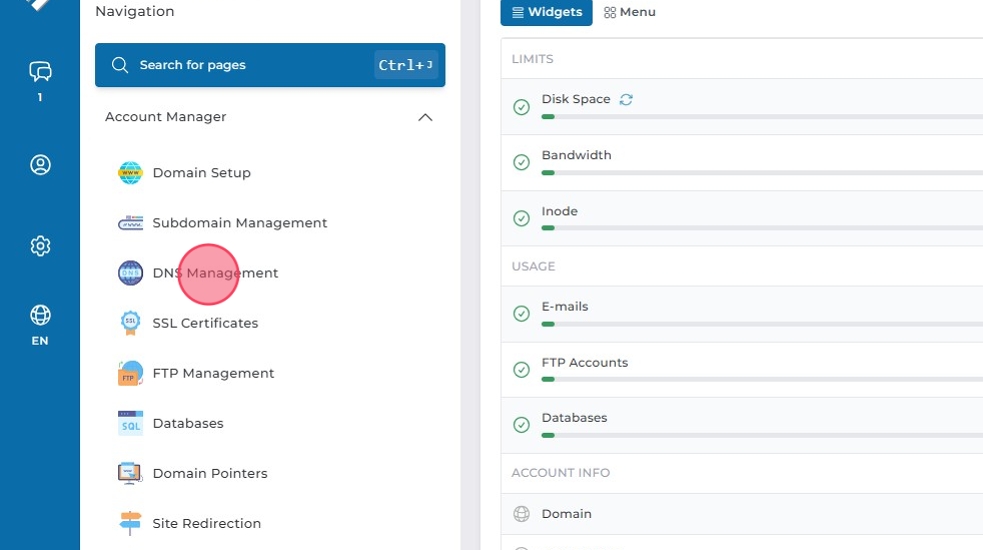Open Subdomain Management icon

(x=130, y=223)
